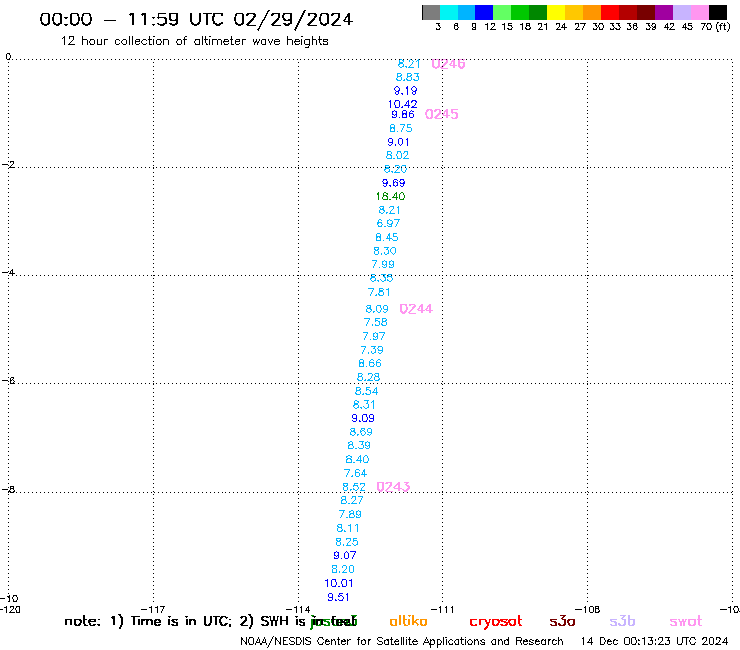Select the dark blue value 9.07
The width and height of the screenshot is (740, 650).
tap(345, 556)
